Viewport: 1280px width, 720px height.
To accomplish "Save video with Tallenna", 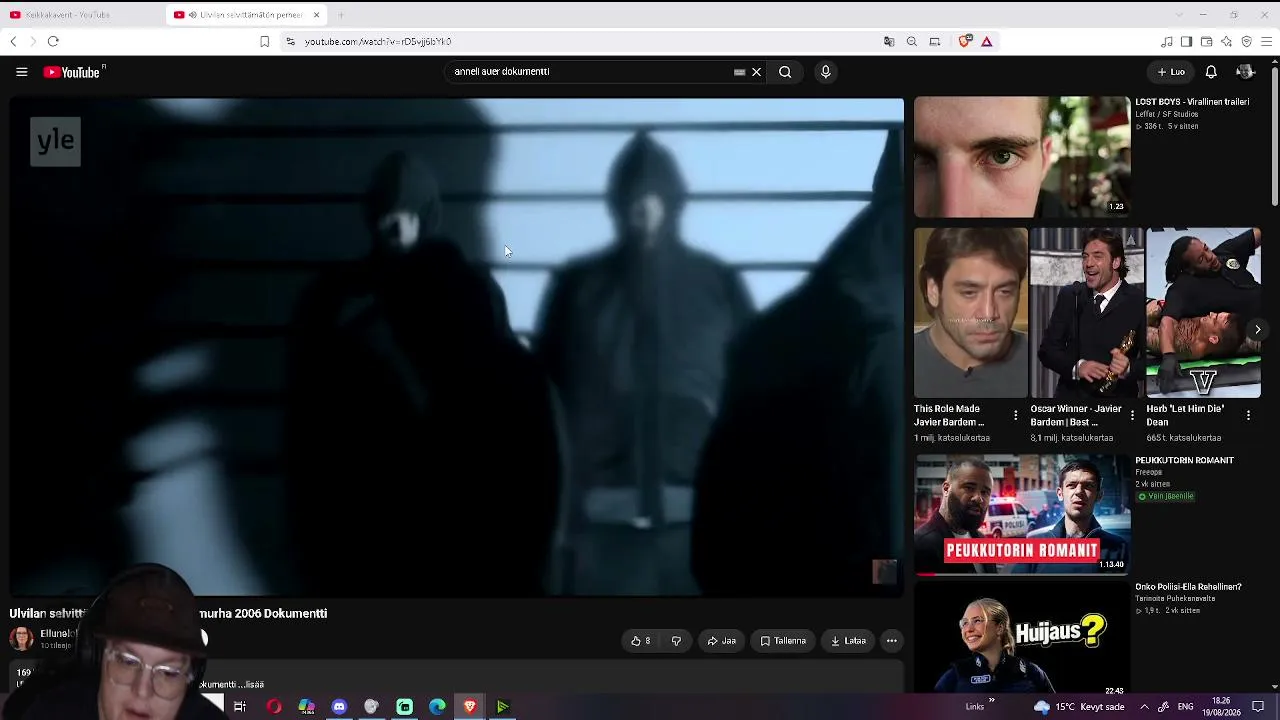I will click(783, 641).
